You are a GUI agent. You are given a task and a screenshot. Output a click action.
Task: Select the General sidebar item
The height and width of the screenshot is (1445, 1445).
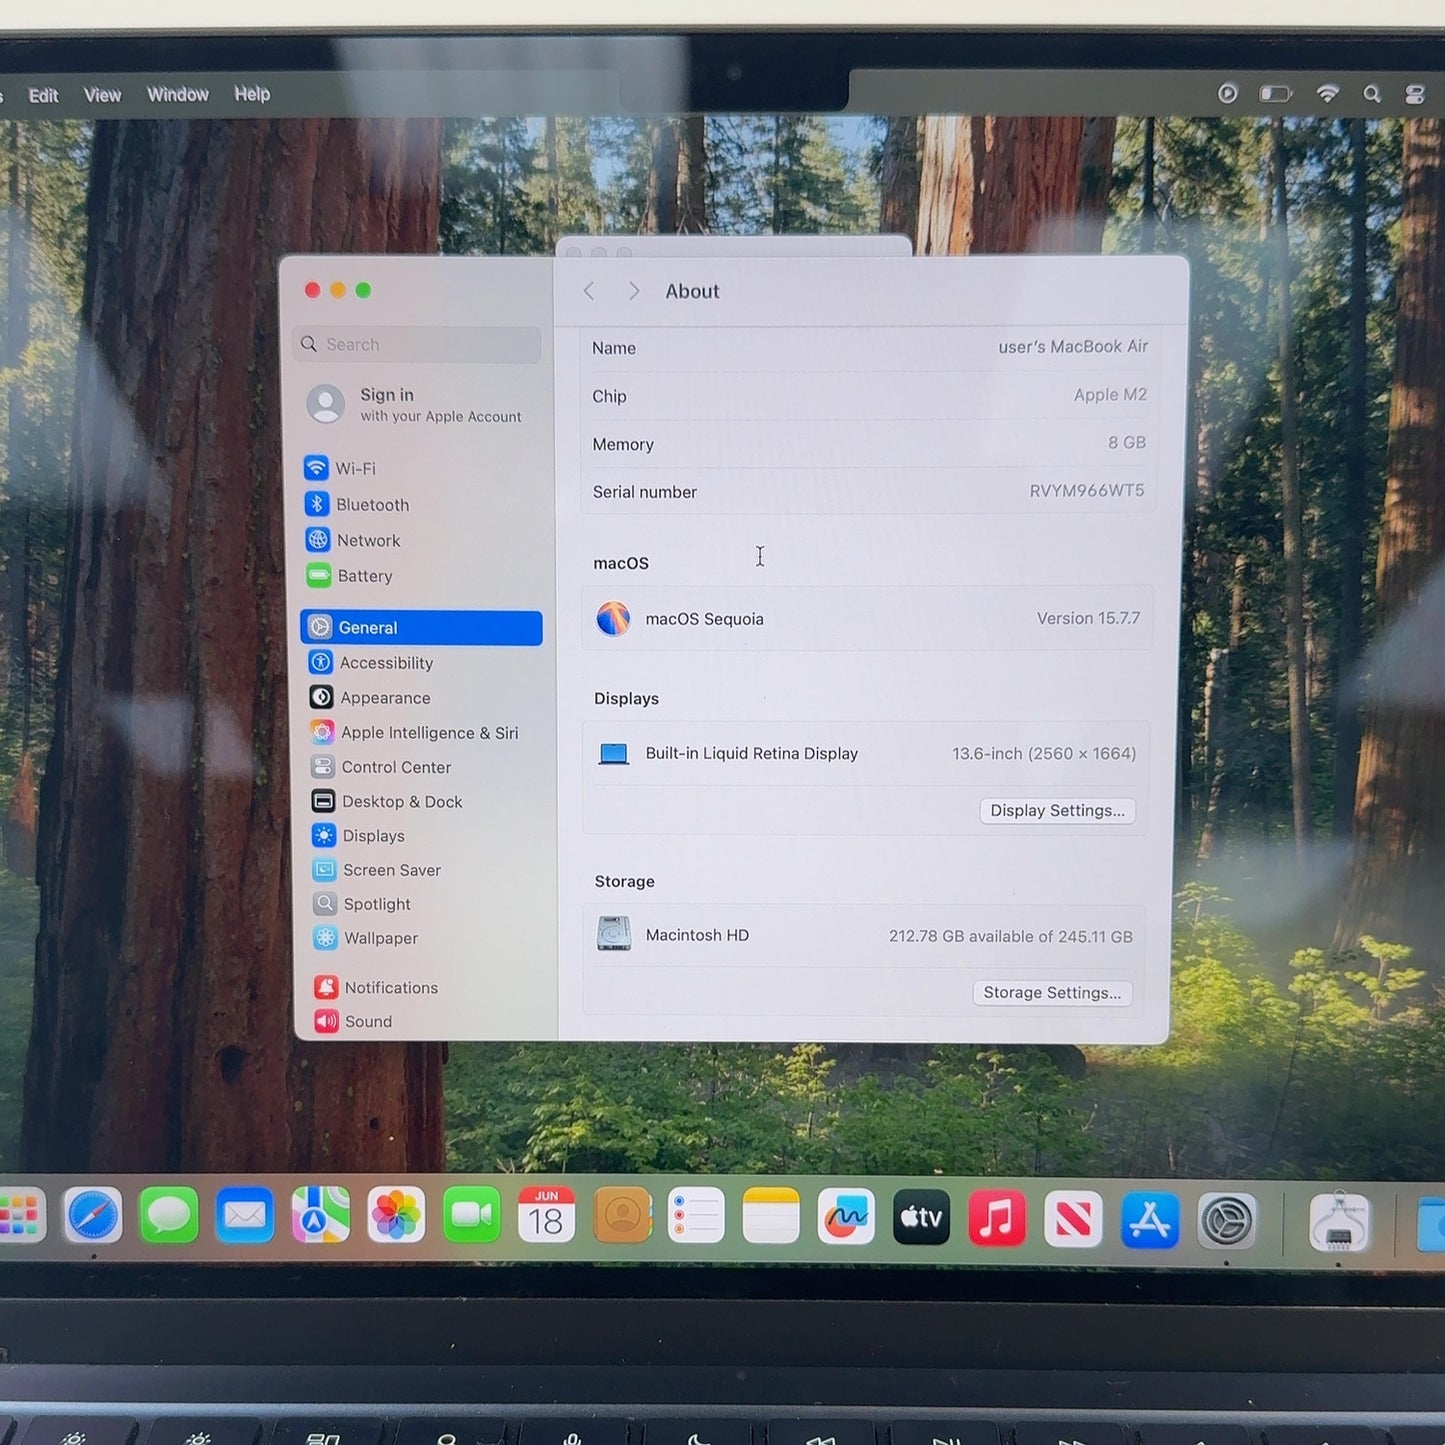[x=421, y=628]
